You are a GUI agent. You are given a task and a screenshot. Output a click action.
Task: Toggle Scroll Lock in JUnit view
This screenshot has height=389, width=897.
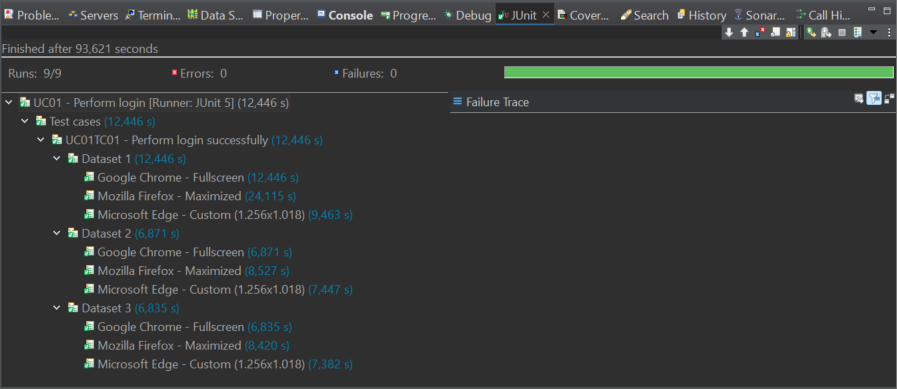(x=791, y=33)
